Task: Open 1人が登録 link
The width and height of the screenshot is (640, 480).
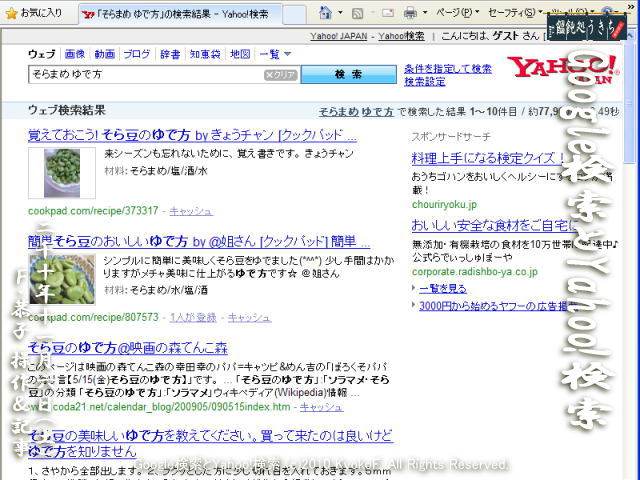Action: (x=193, y=317)
